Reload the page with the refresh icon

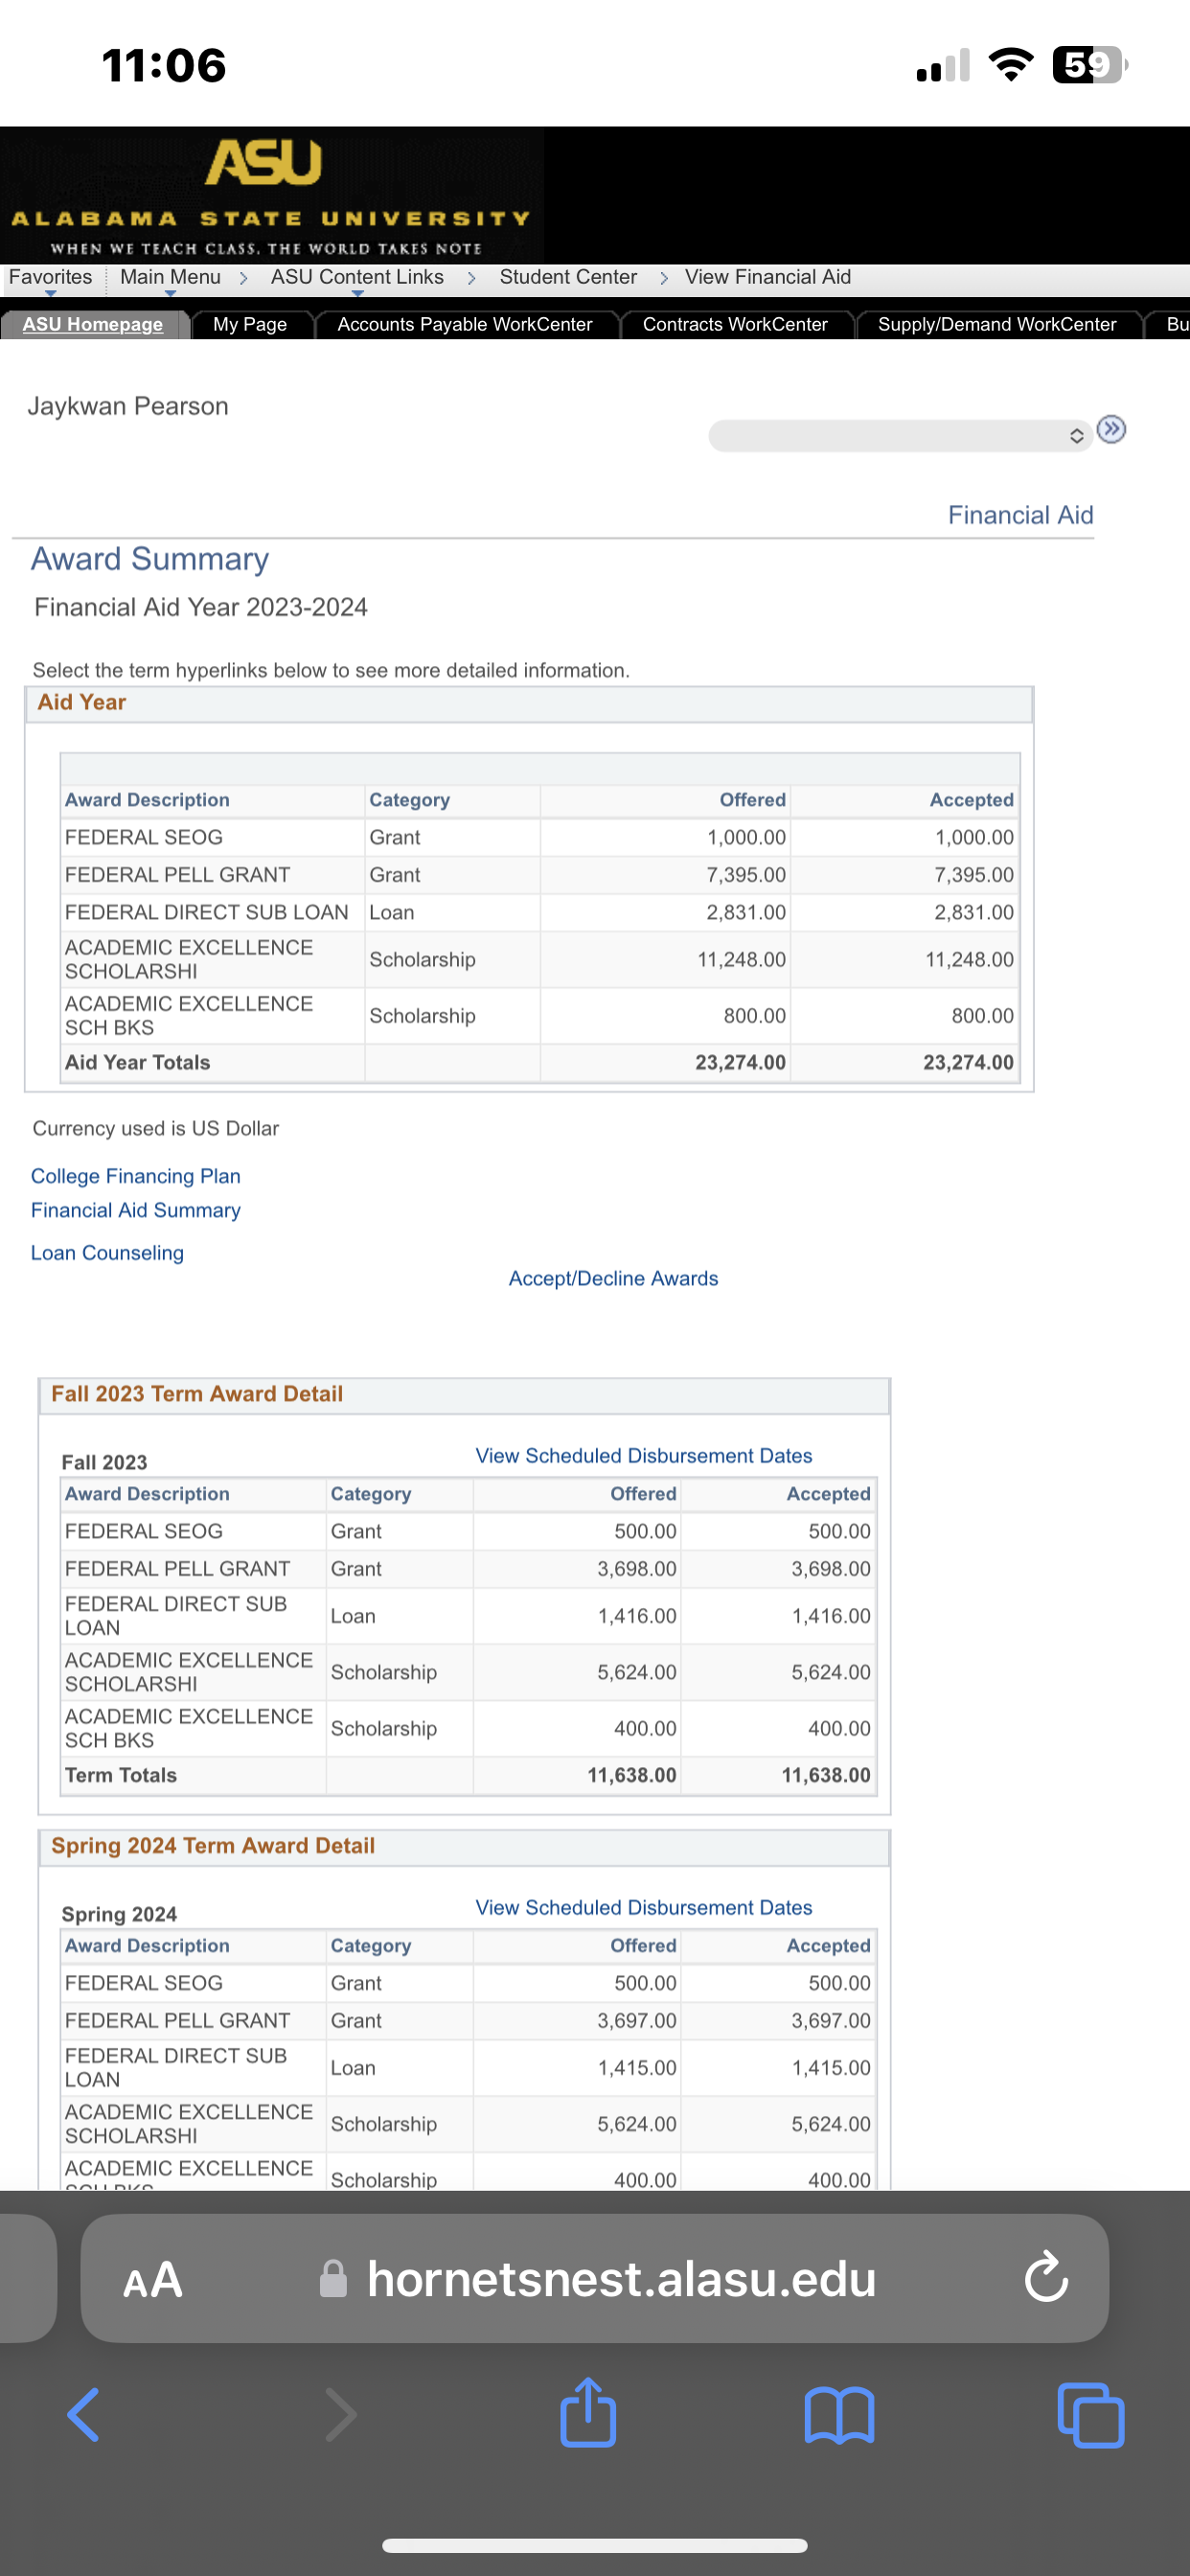pos(1046,2277)
